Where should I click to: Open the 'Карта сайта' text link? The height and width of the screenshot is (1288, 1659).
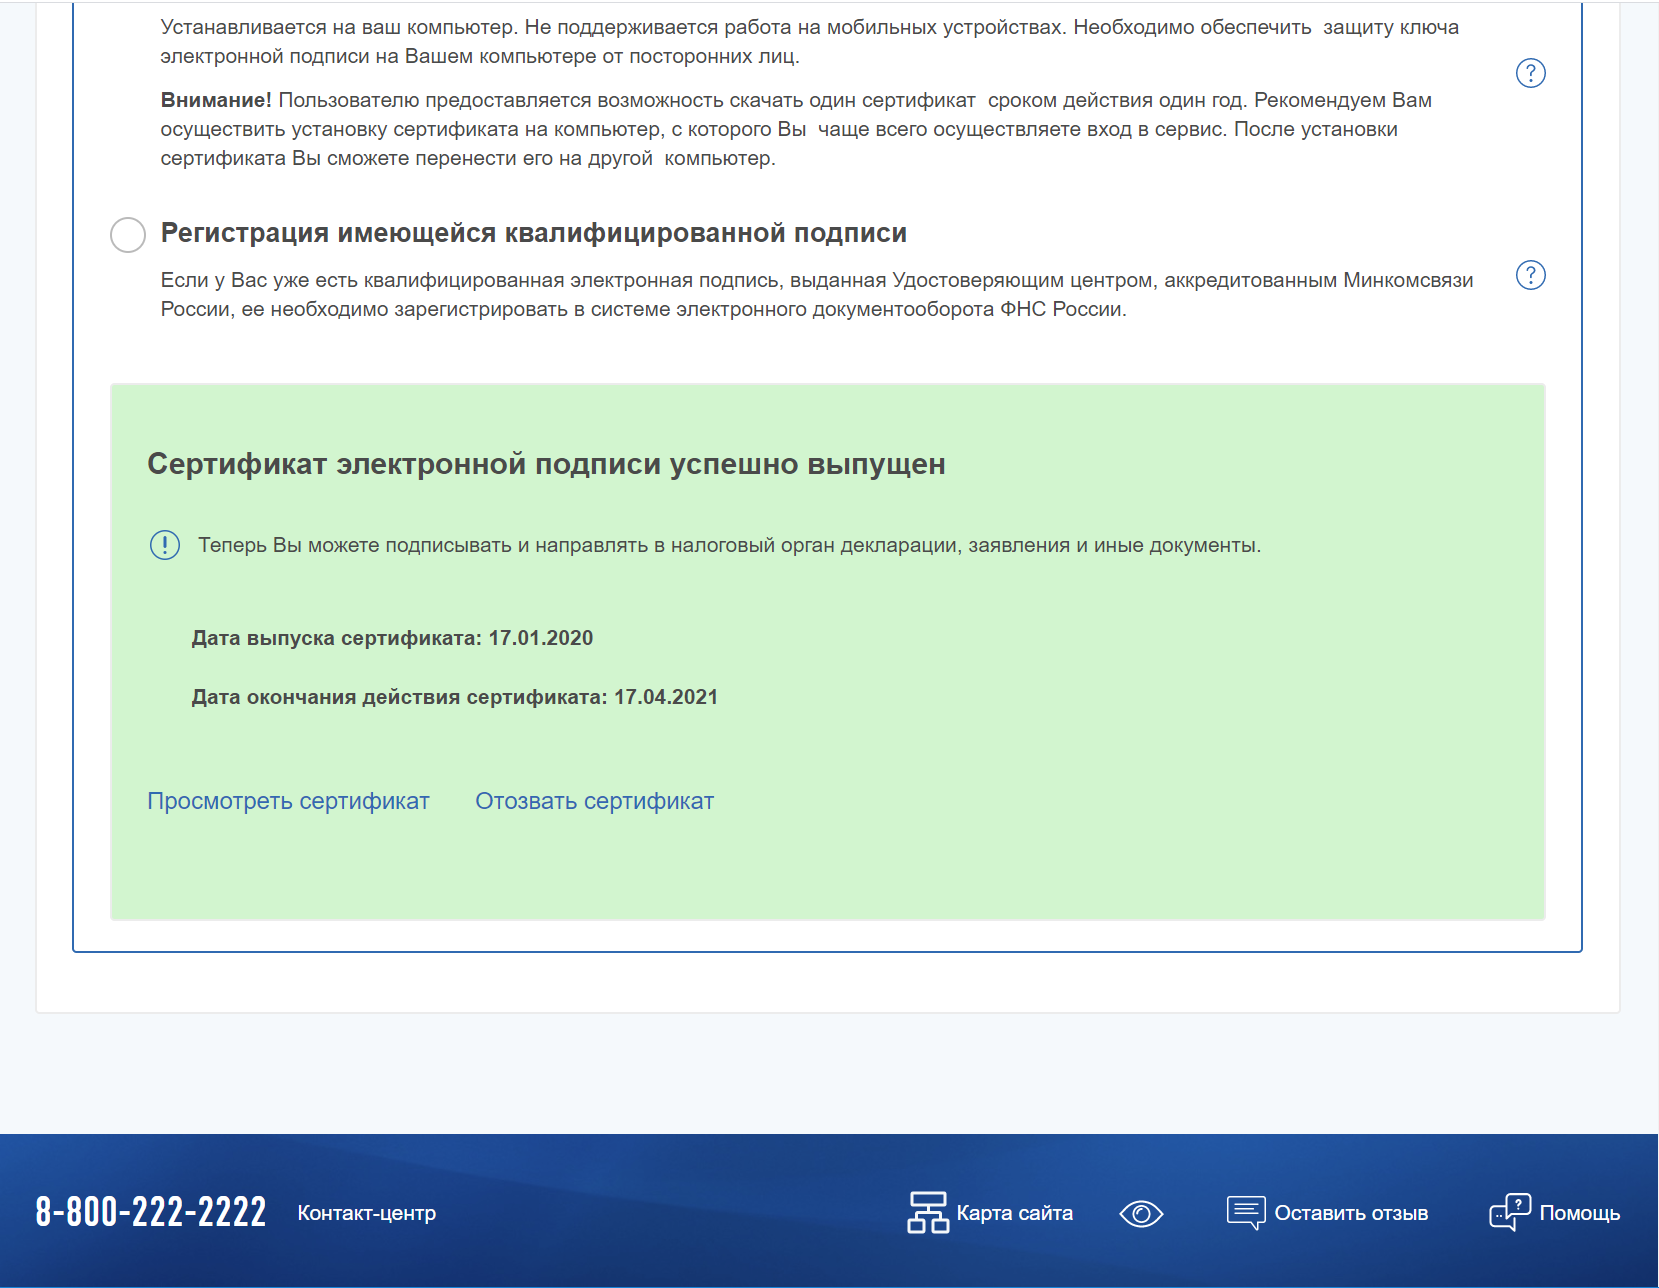tap(1014, 1213)
